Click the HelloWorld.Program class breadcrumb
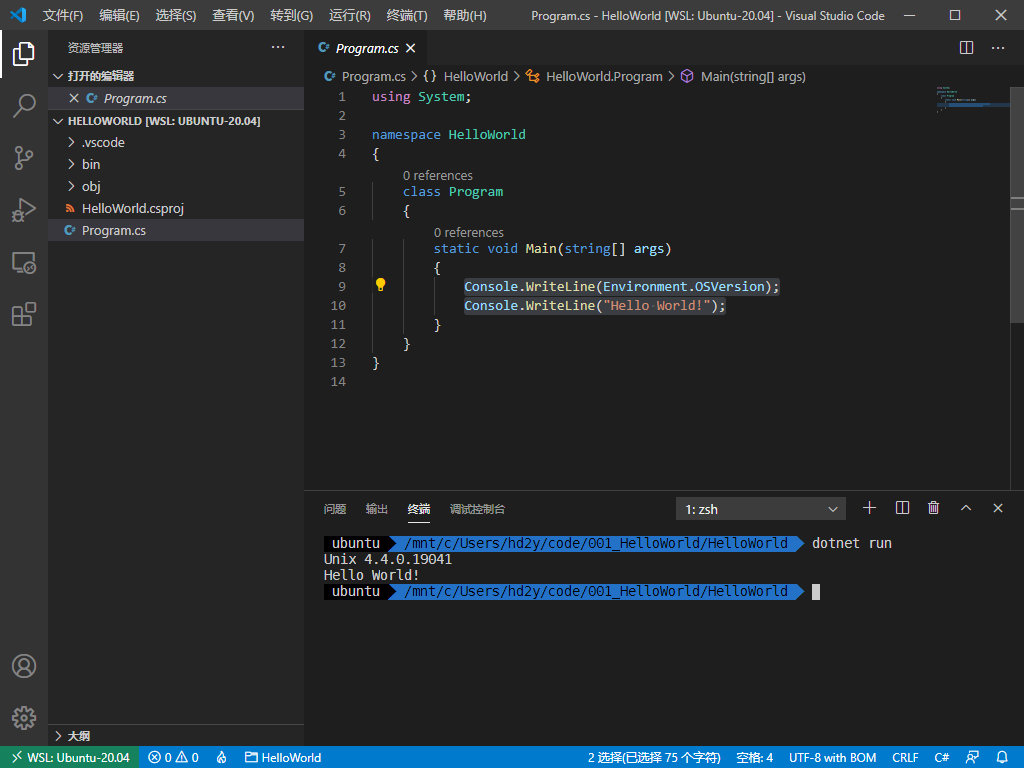The height and width of the screenshot is (768, 1024). tap(594, 76)
